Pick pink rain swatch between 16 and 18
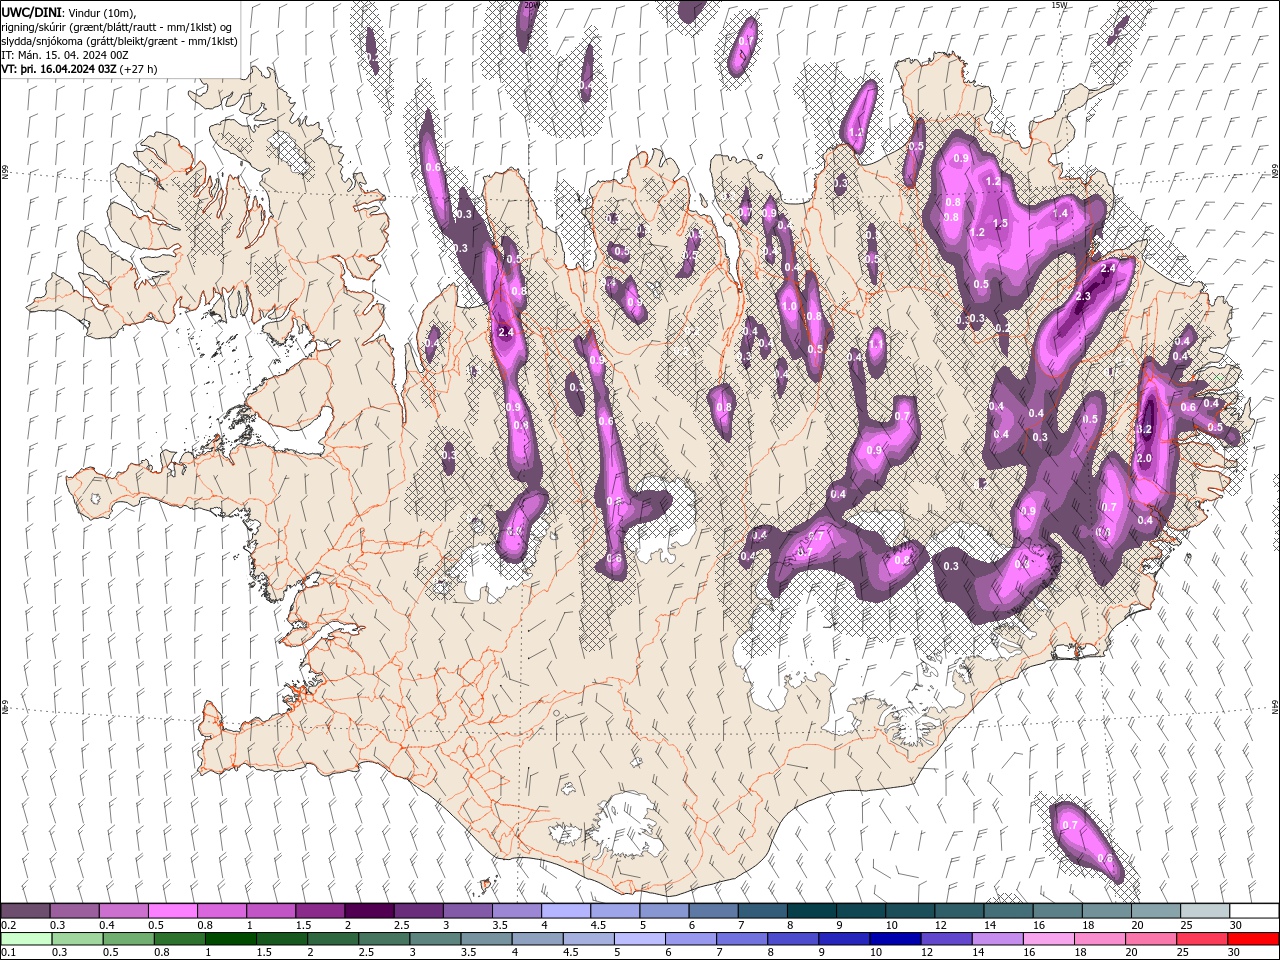The image size is (1280, 960). tap(1049, 939)
